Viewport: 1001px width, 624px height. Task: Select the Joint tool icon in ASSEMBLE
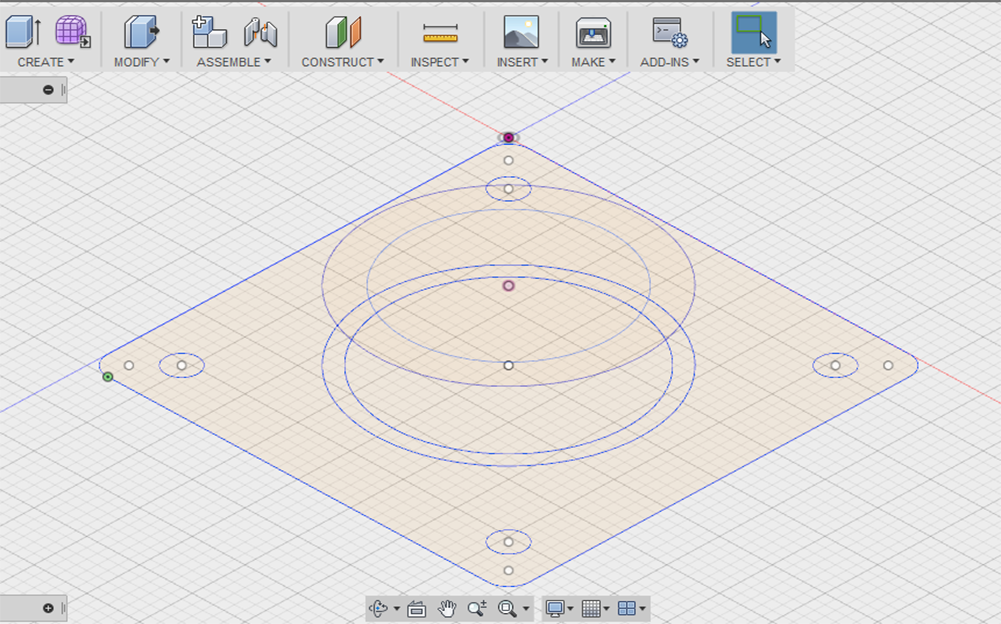click(x=260, y=32)
